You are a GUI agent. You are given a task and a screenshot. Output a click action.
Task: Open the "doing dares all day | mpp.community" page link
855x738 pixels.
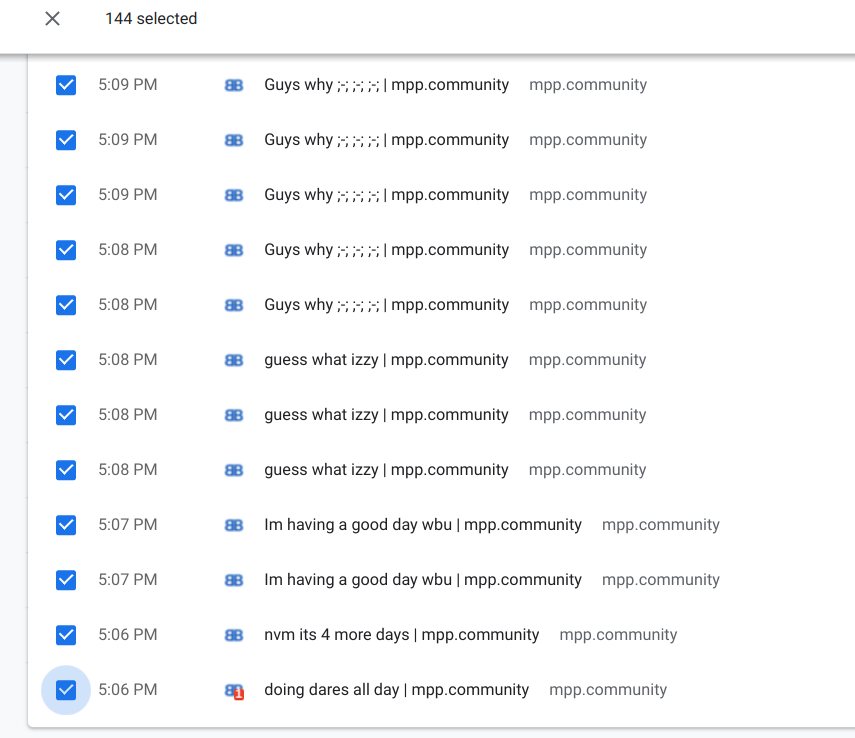[x=396, y=690]
